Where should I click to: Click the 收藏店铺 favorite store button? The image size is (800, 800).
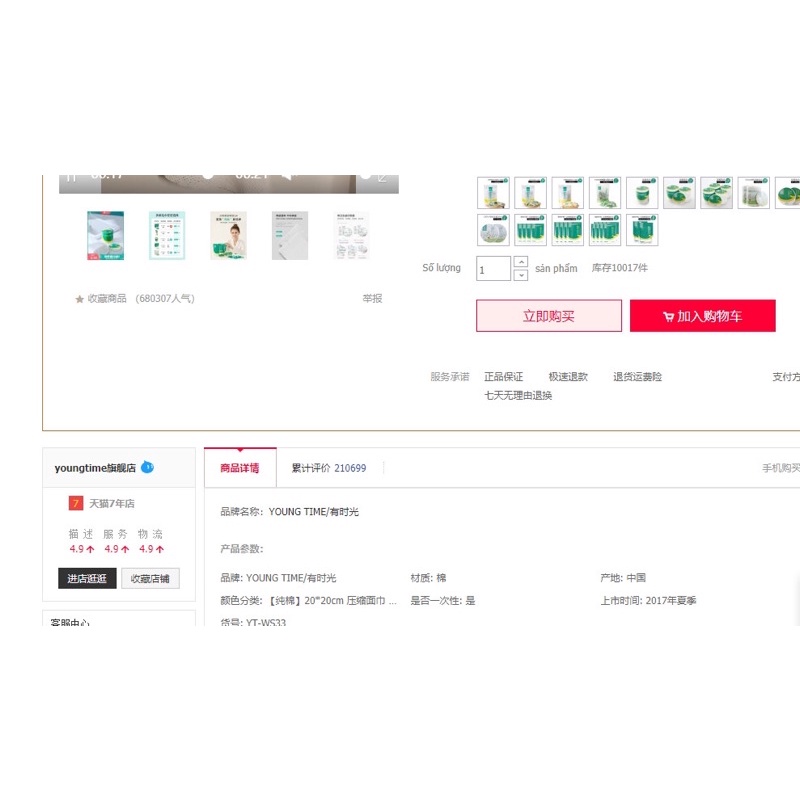(158, 579)
